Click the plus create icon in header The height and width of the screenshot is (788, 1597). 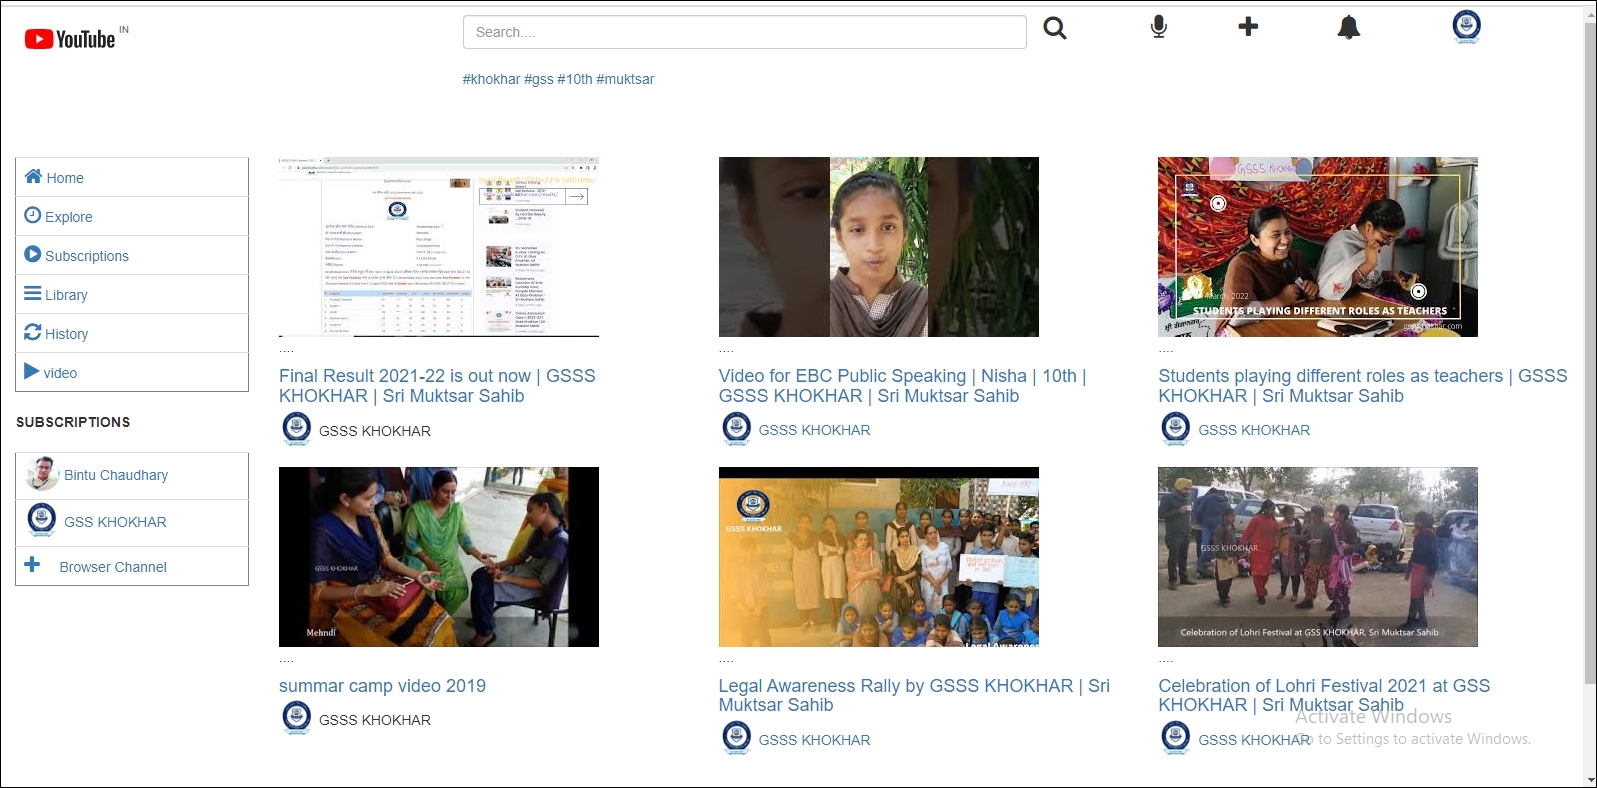point(1247,27)
